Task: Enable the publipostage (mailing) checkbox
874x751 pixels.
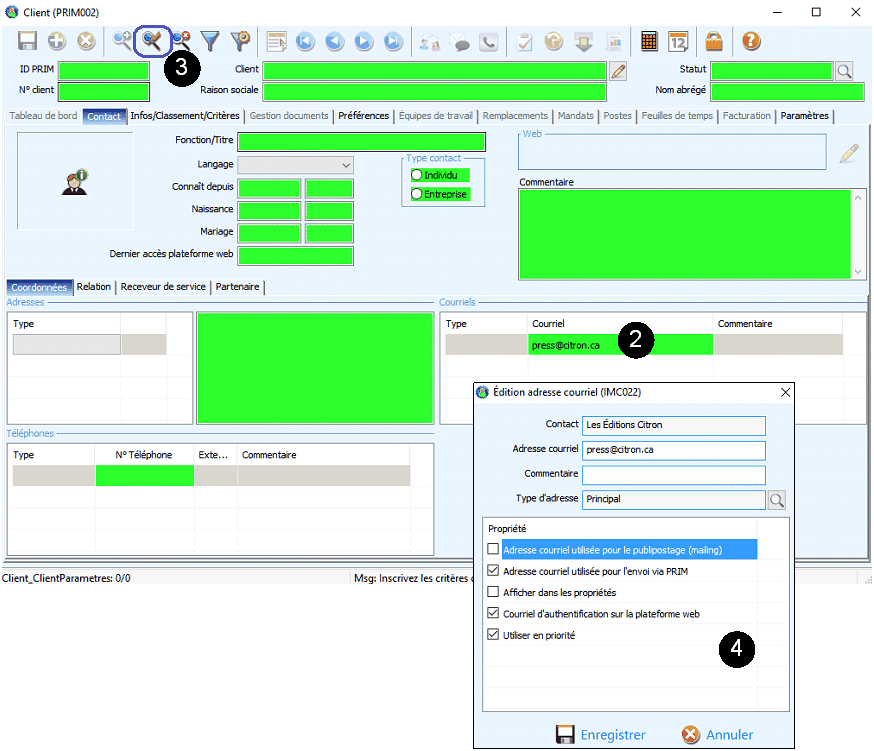Action: click(492, 549)
